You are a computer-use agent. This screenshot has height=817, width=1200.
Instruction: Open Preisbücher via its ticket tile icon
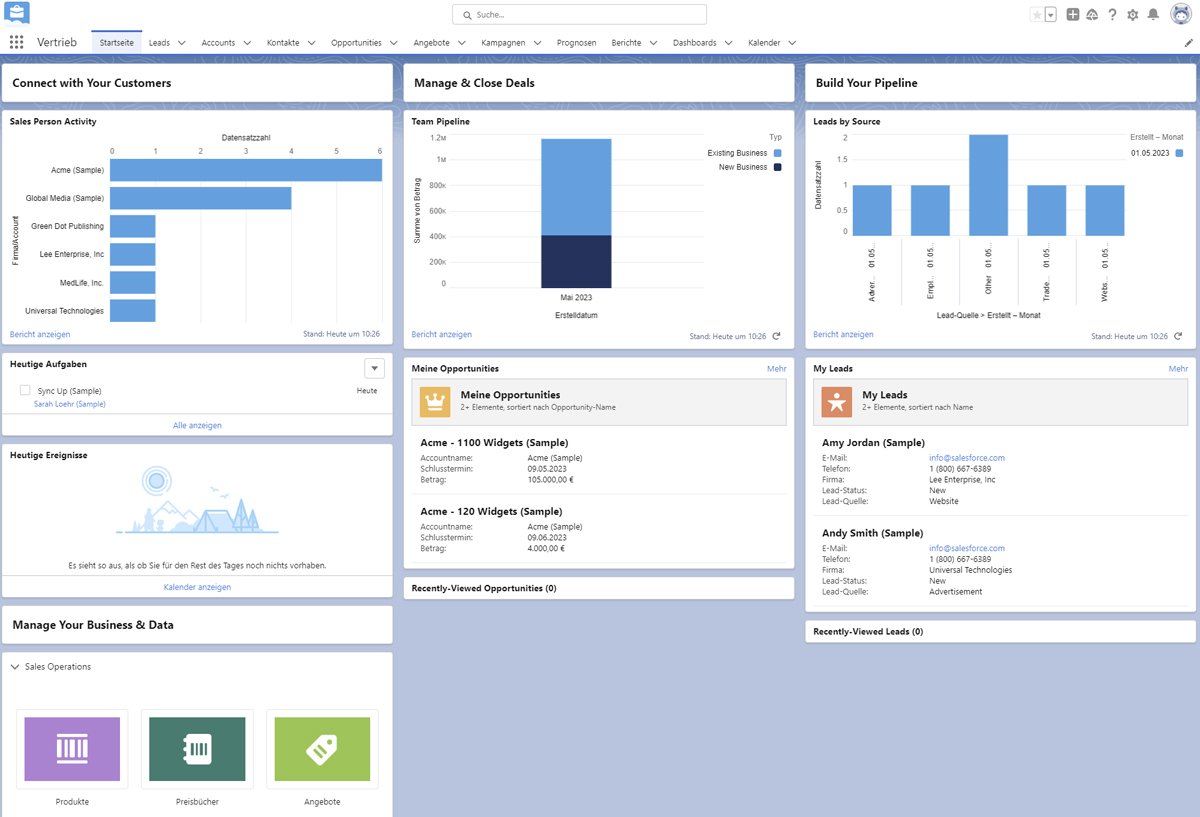(x=196, y=746)
